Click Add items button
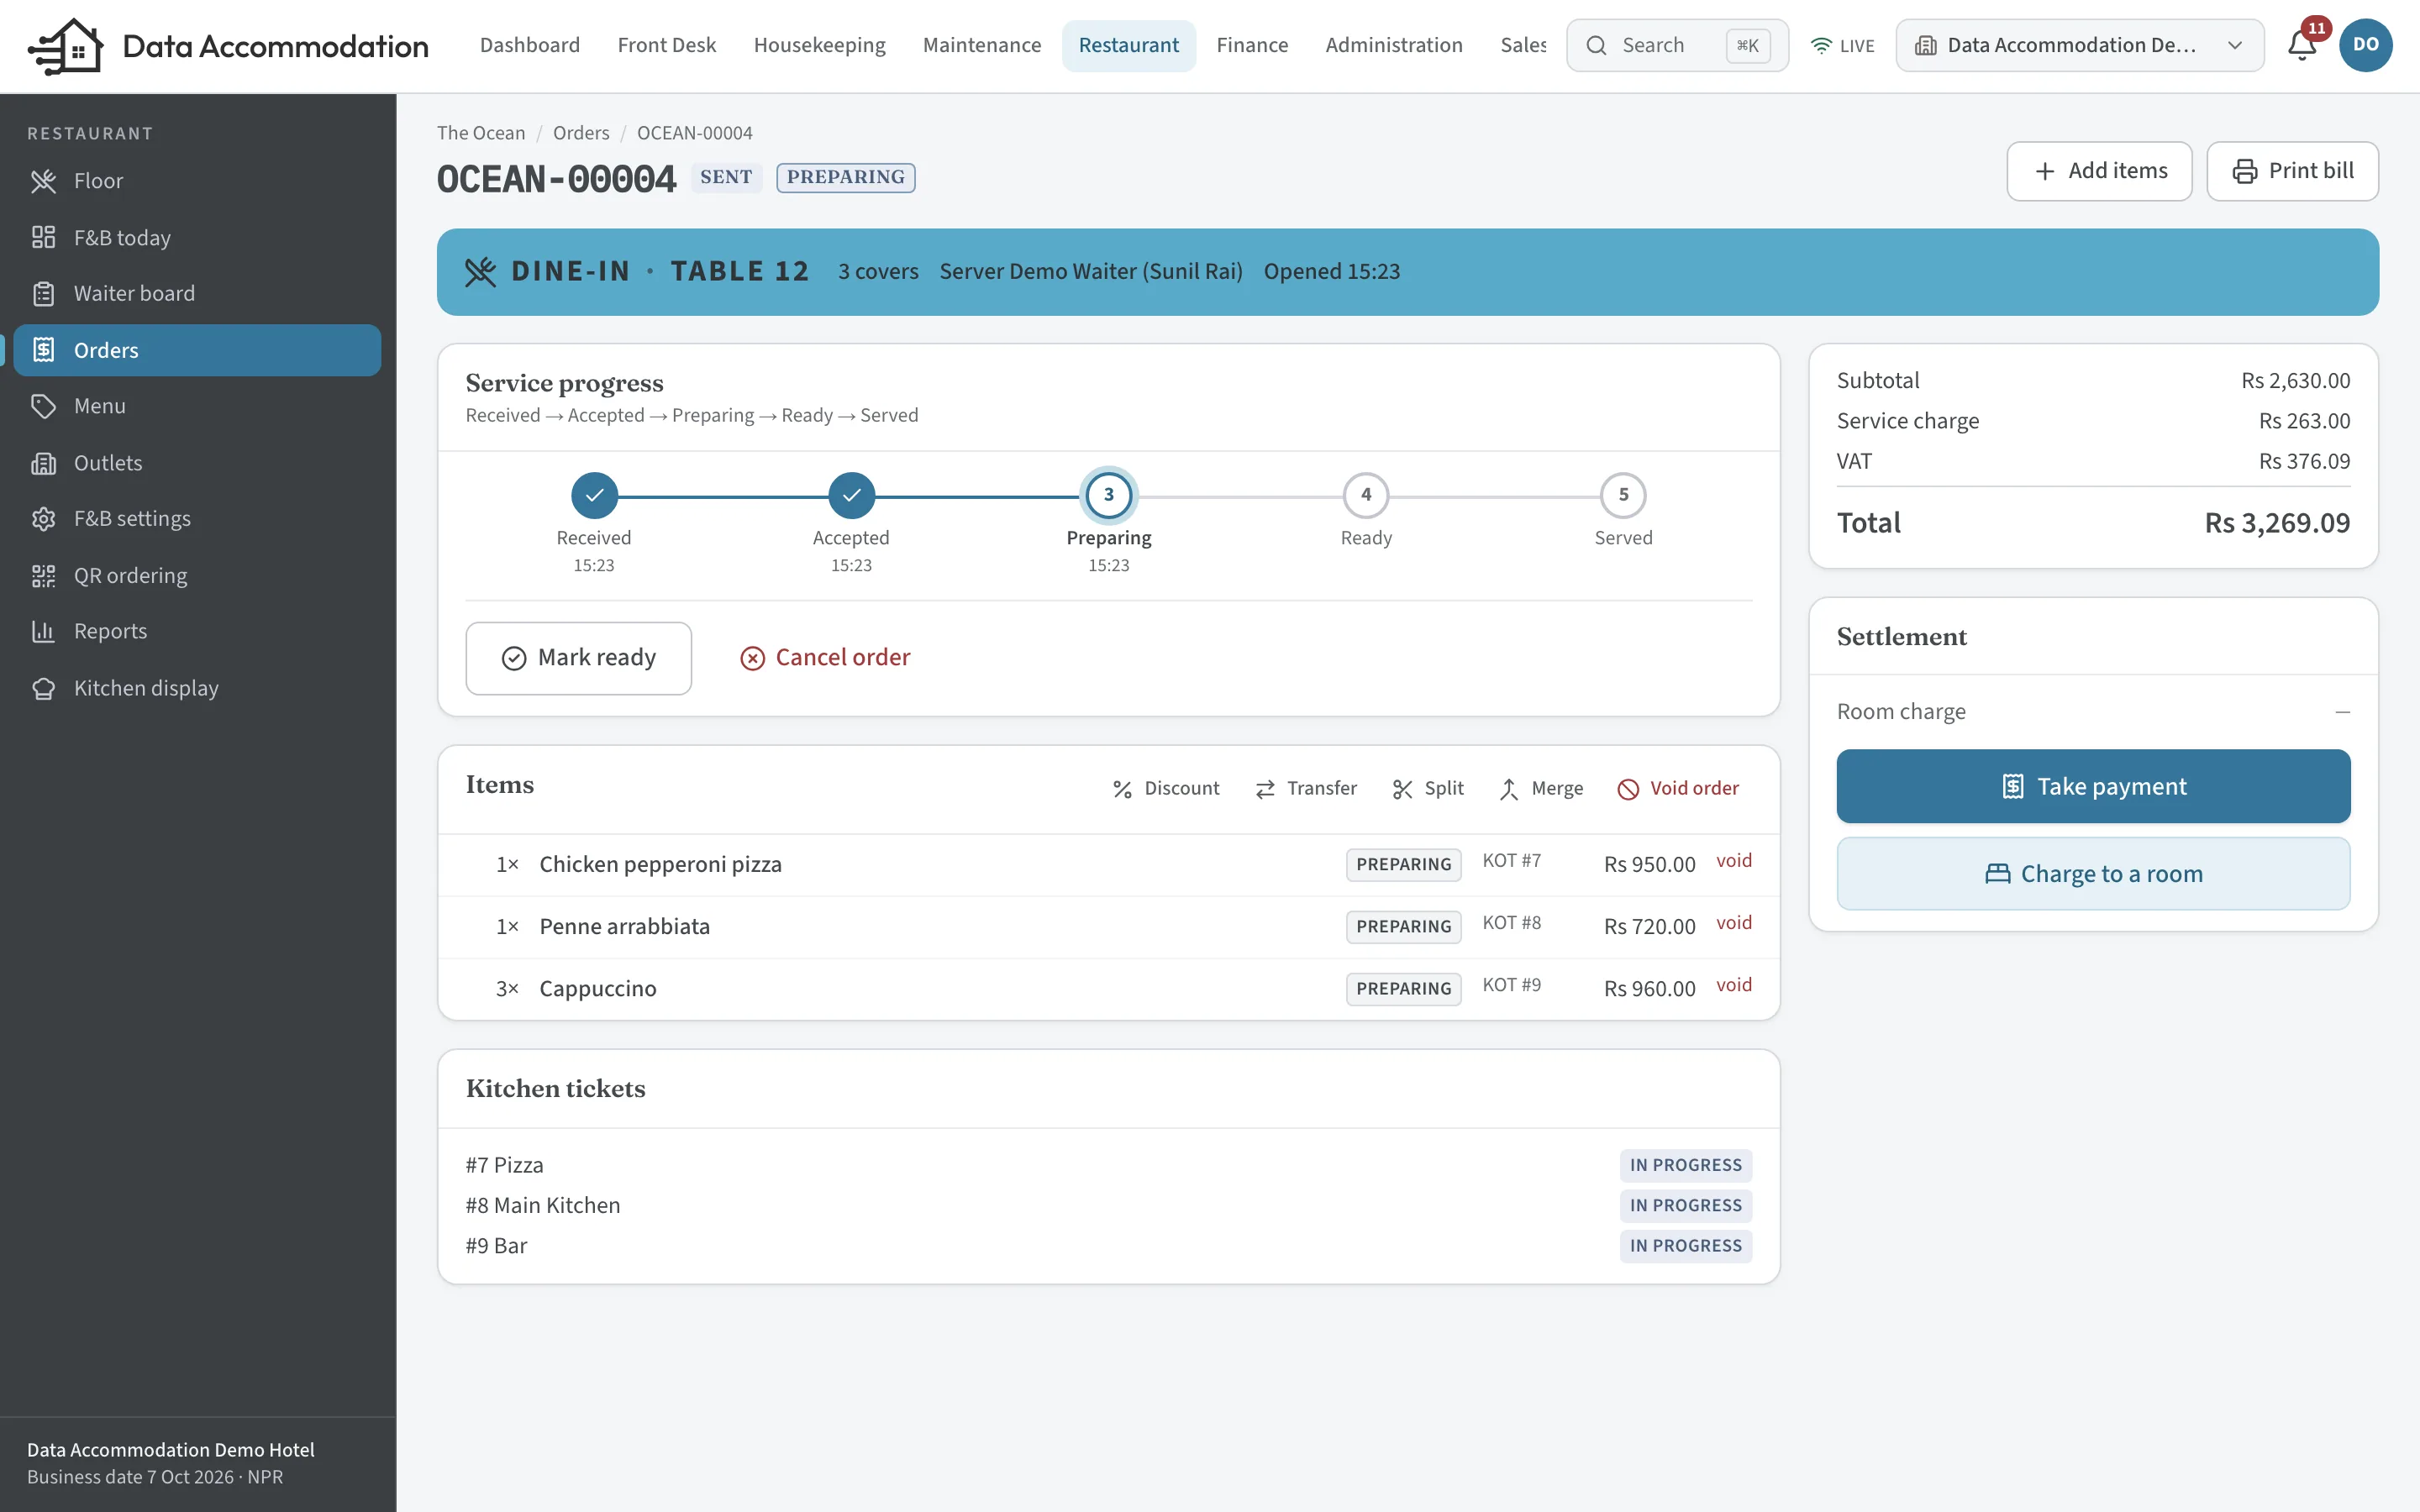Viewport: 2420px width, 1512px height. (2099, 171)
